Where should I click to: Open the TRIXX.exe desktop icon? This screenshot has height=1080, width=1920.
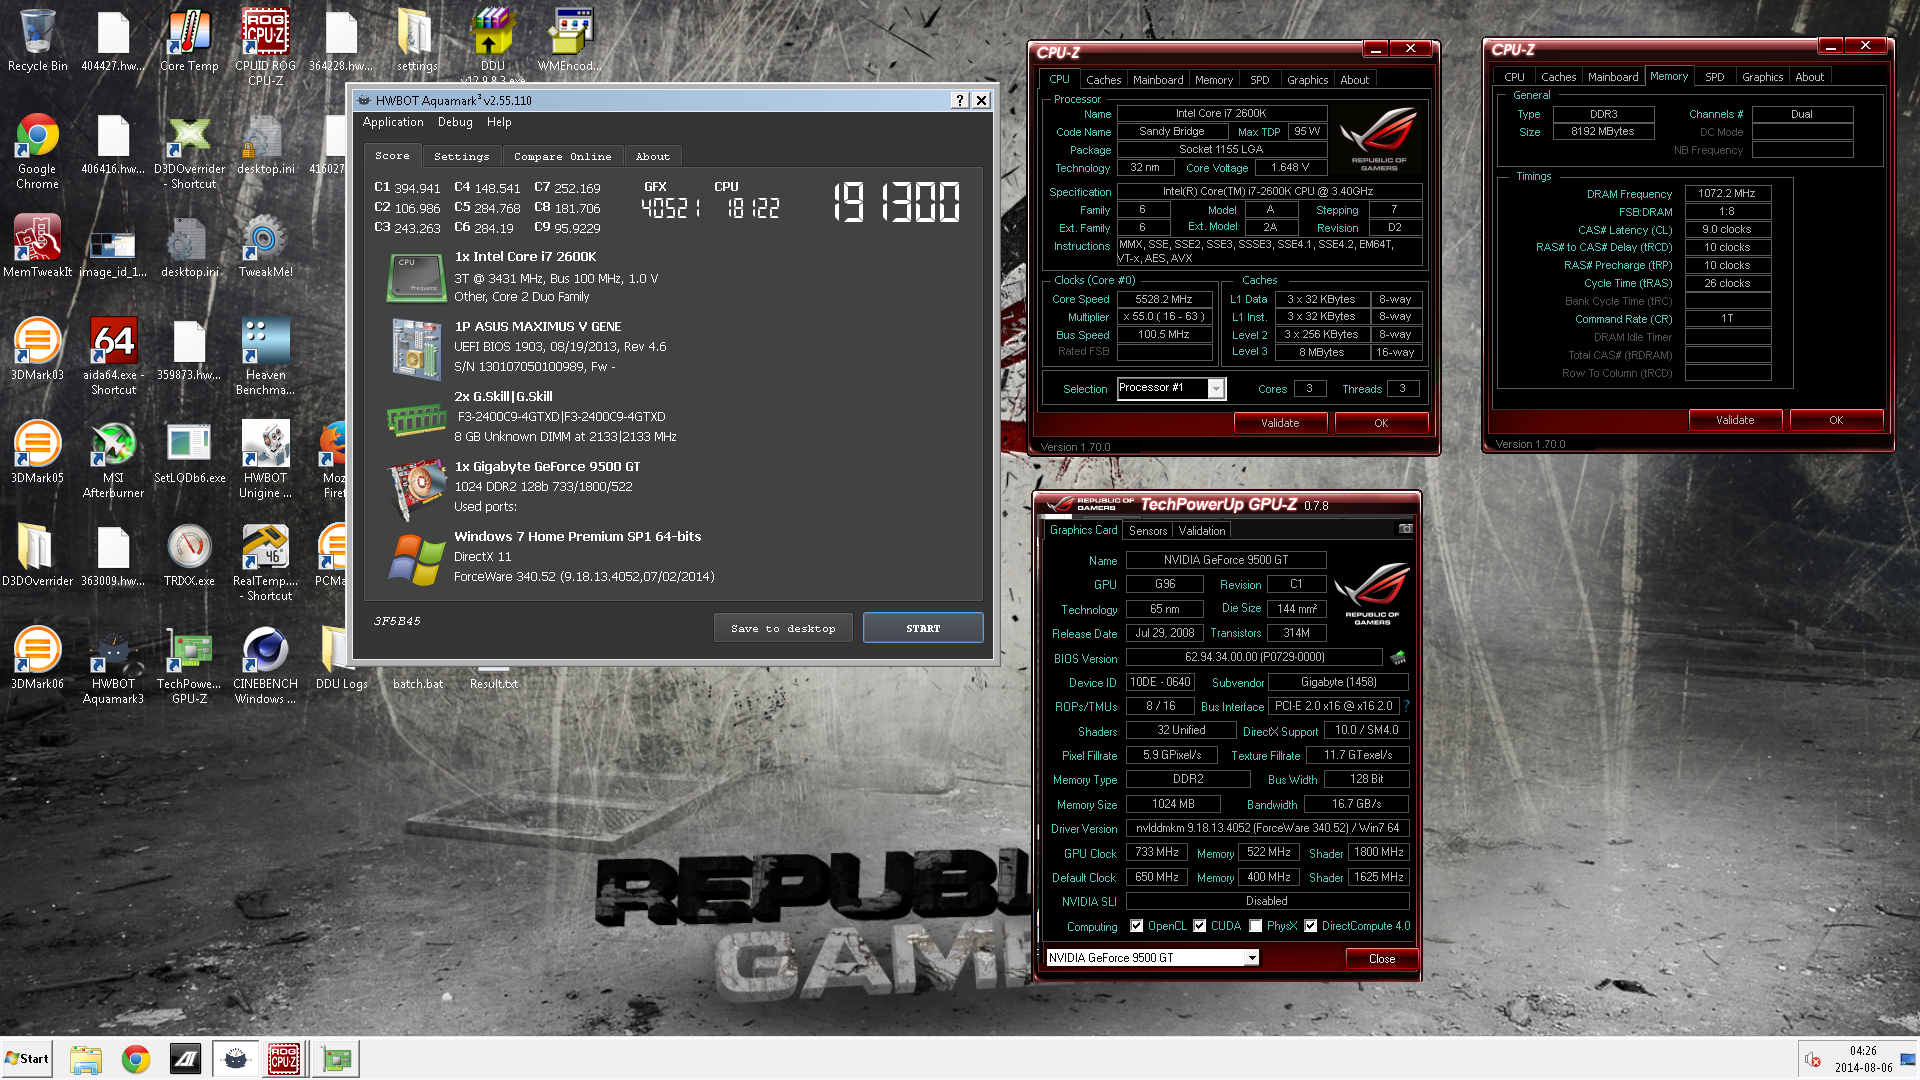189,555
